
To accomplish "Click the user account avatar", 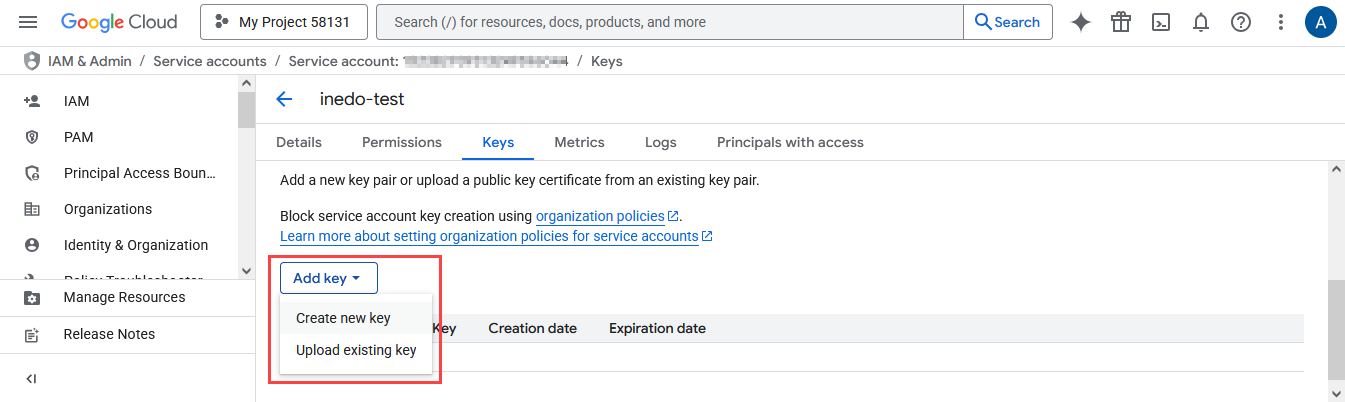I will 1320,22.
